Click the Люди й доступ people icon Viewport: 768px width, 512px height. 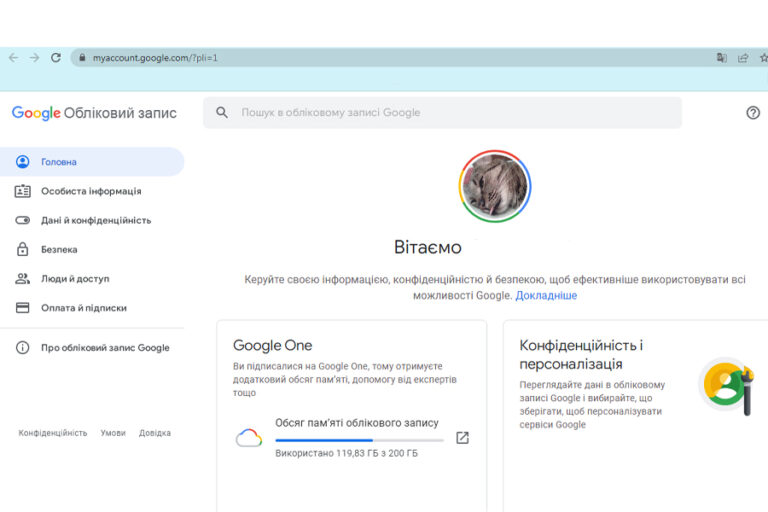click(23, 279)
